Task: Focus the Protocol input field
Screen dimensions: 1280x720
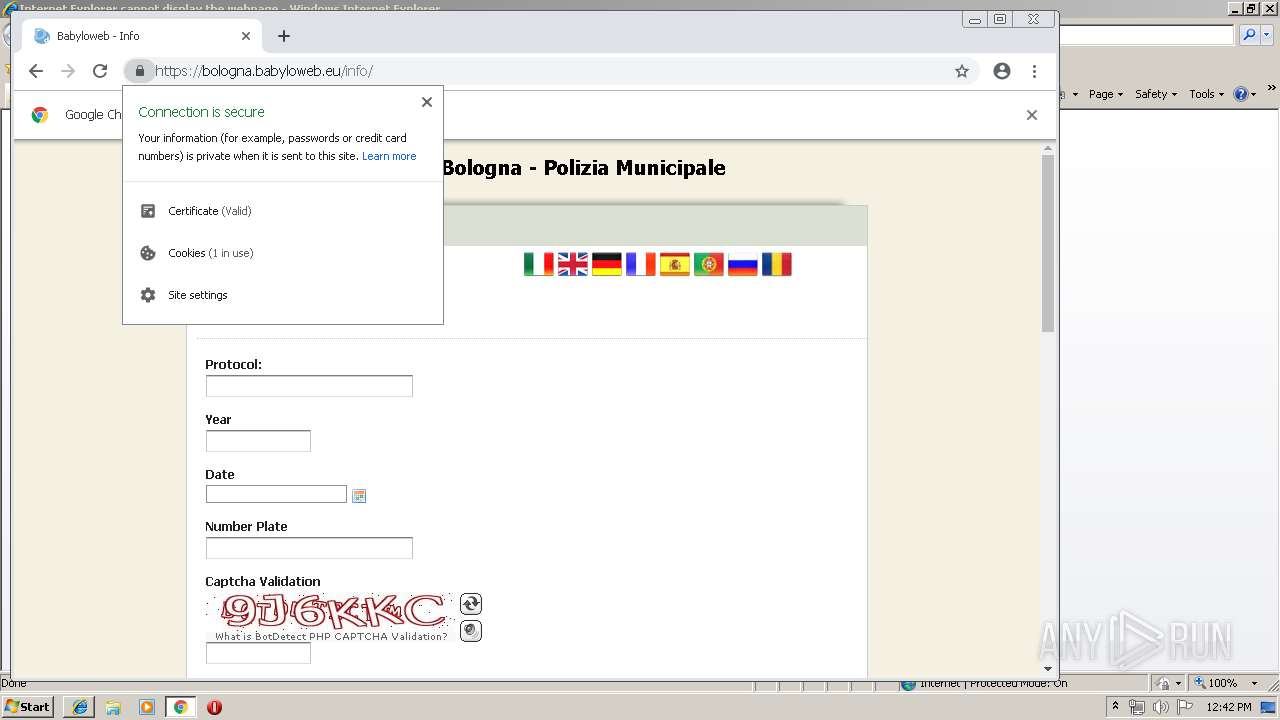Action: (309, 386)
